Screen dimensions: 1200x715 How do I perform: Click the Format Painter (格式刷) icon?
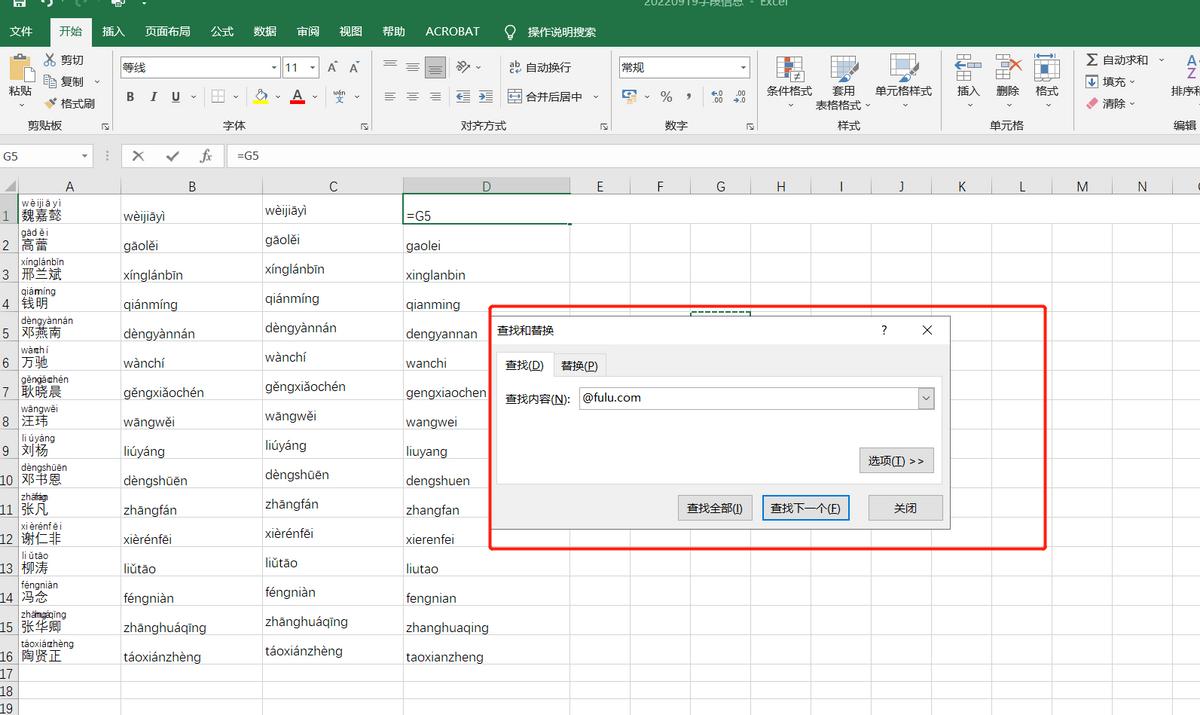coord(50,103)
